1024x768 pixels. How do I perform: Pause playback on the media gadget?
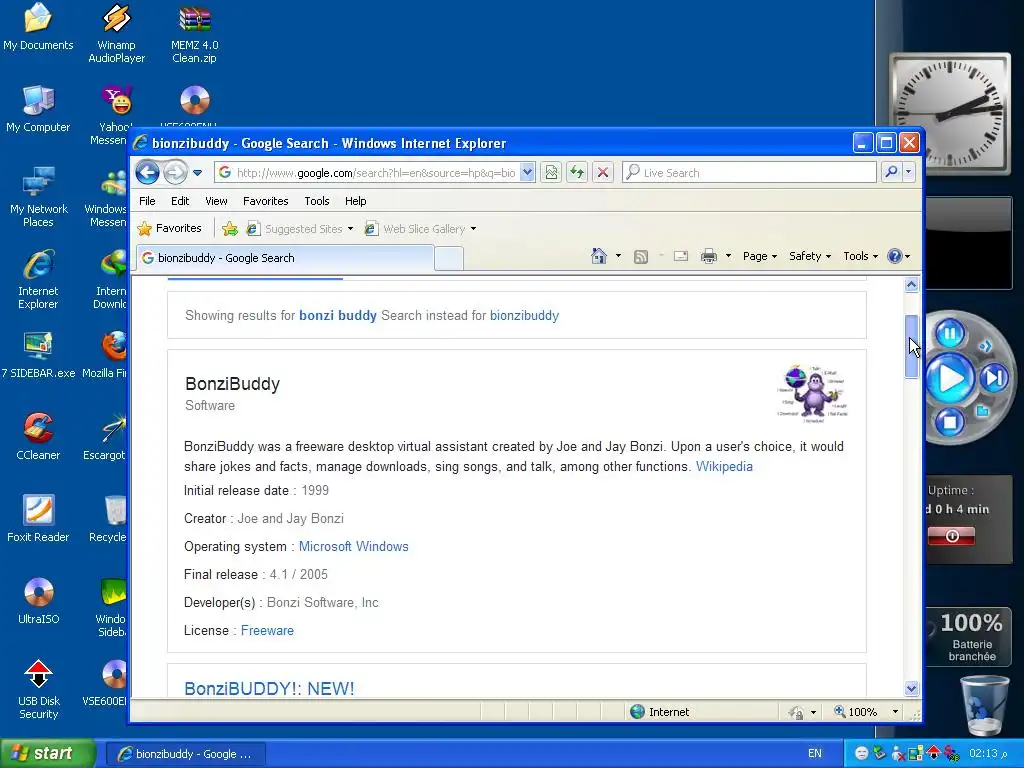click(950, 334)
